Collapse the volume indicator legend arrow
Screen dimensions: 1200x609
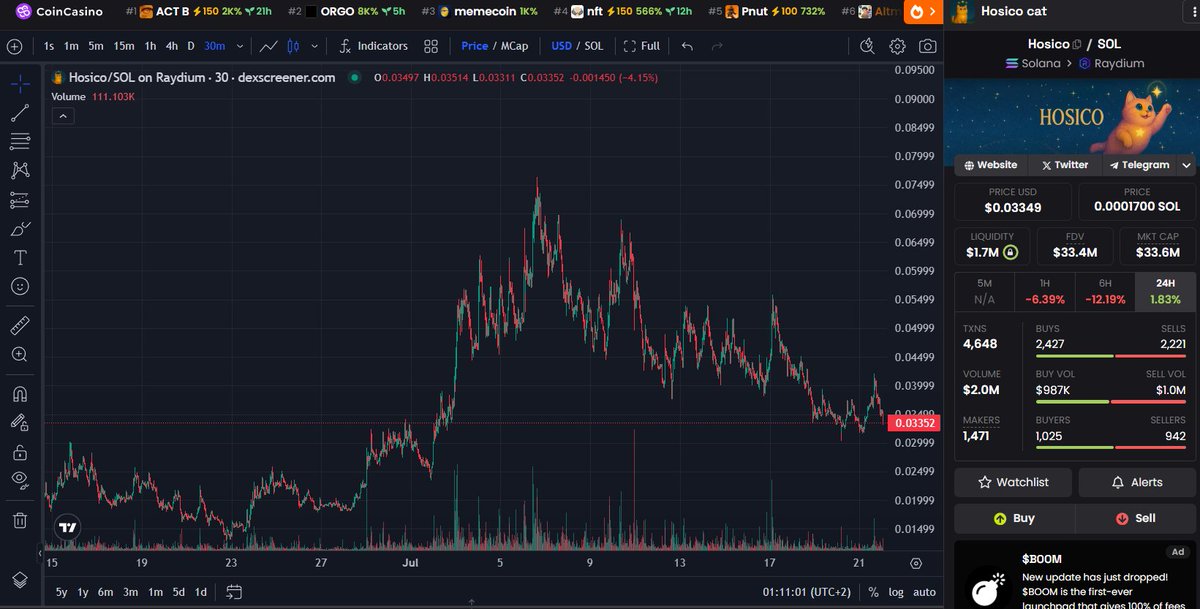[62, 116]
